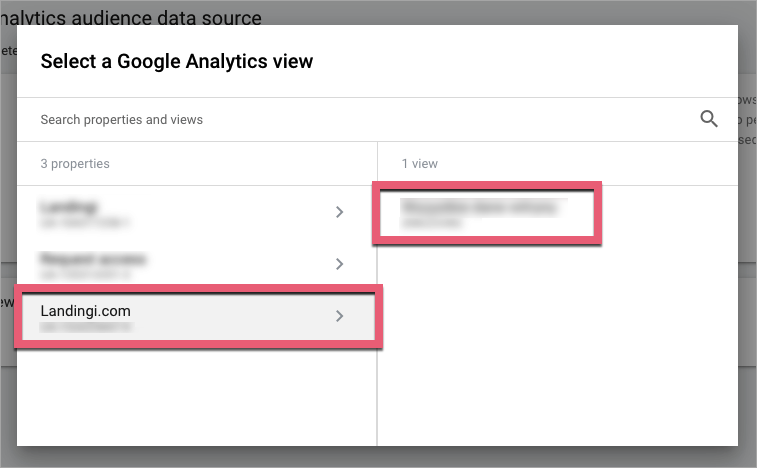The height and width of the screenshot is (468, 757).
Task: Click the '3 properties' column header
Action: coord(75,163)
